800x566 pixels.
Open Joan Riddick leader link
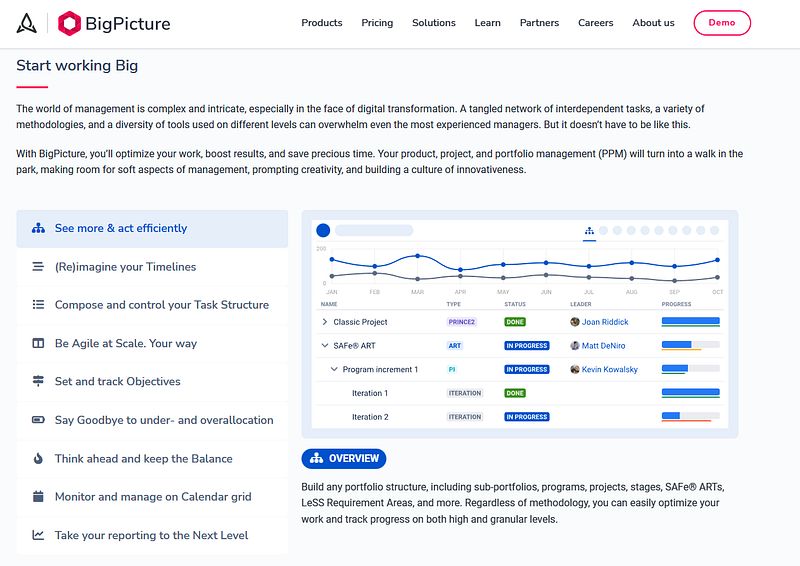pyautogui.click(x=605, y=322)
